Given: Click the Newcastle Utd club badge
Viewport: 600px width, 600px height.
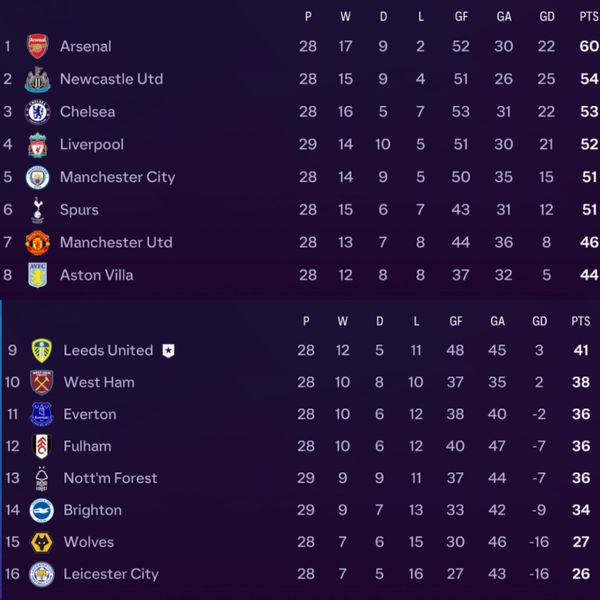Looking at the screenshot, I should point(38,79).
